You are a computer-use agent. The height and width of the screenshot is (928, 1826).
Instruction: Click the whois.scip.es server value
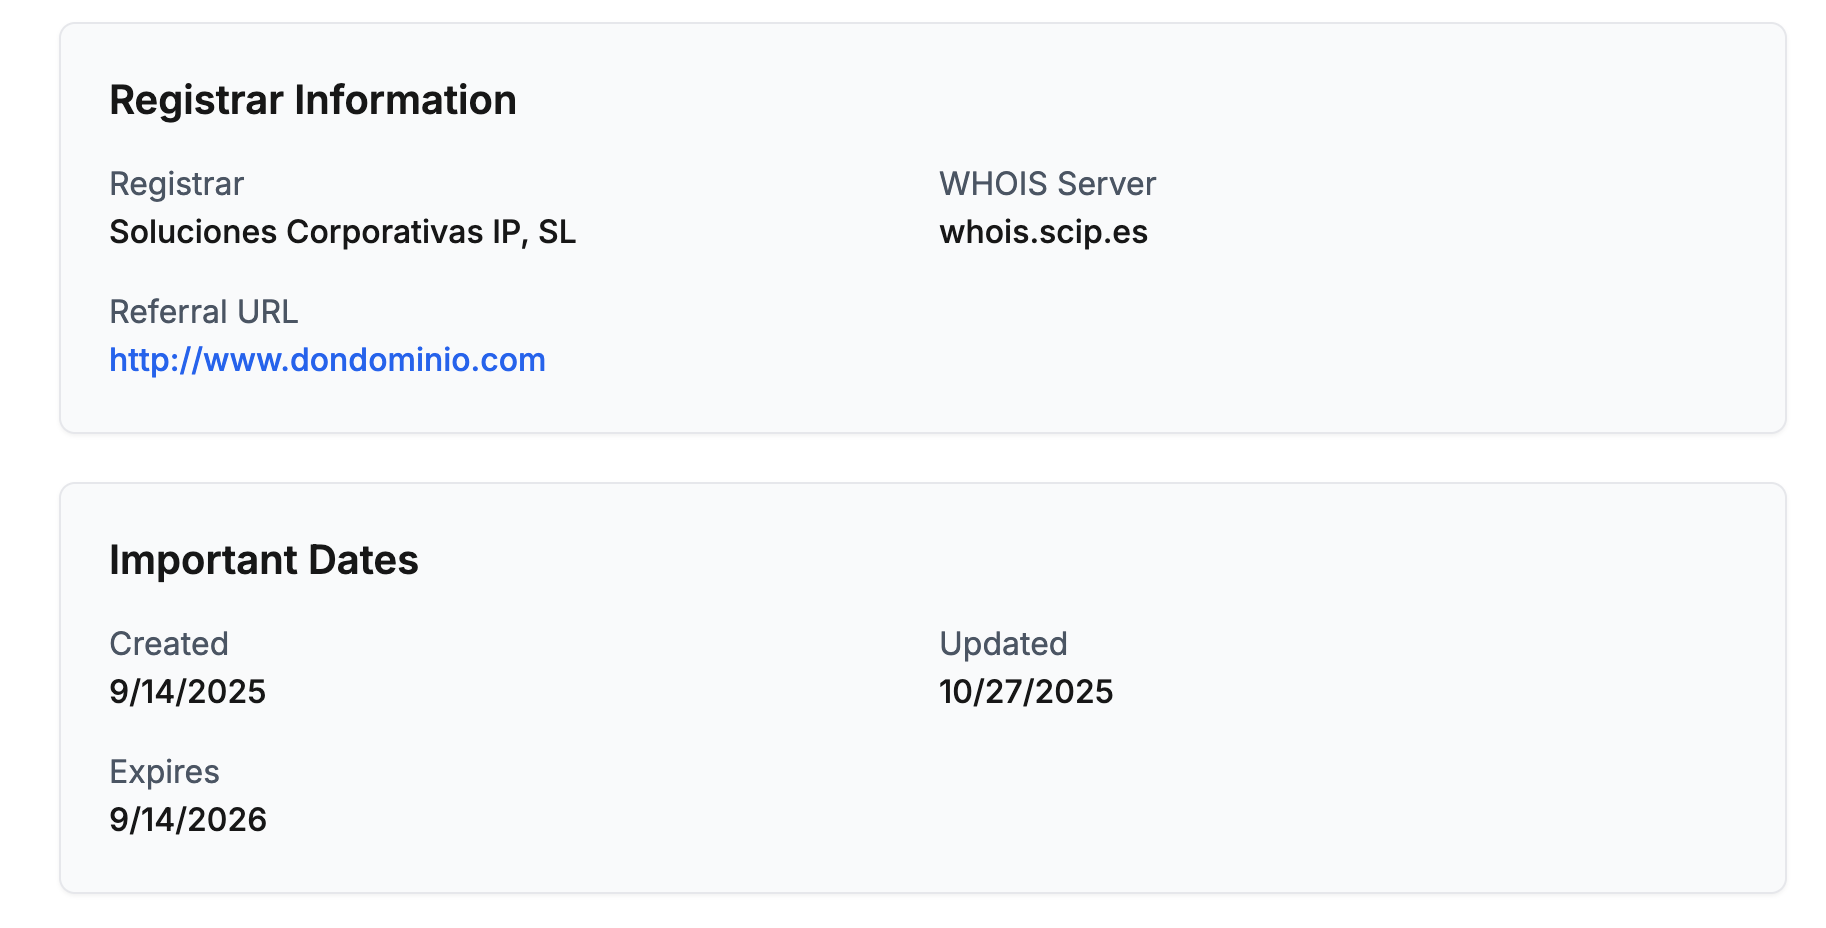1043,232
